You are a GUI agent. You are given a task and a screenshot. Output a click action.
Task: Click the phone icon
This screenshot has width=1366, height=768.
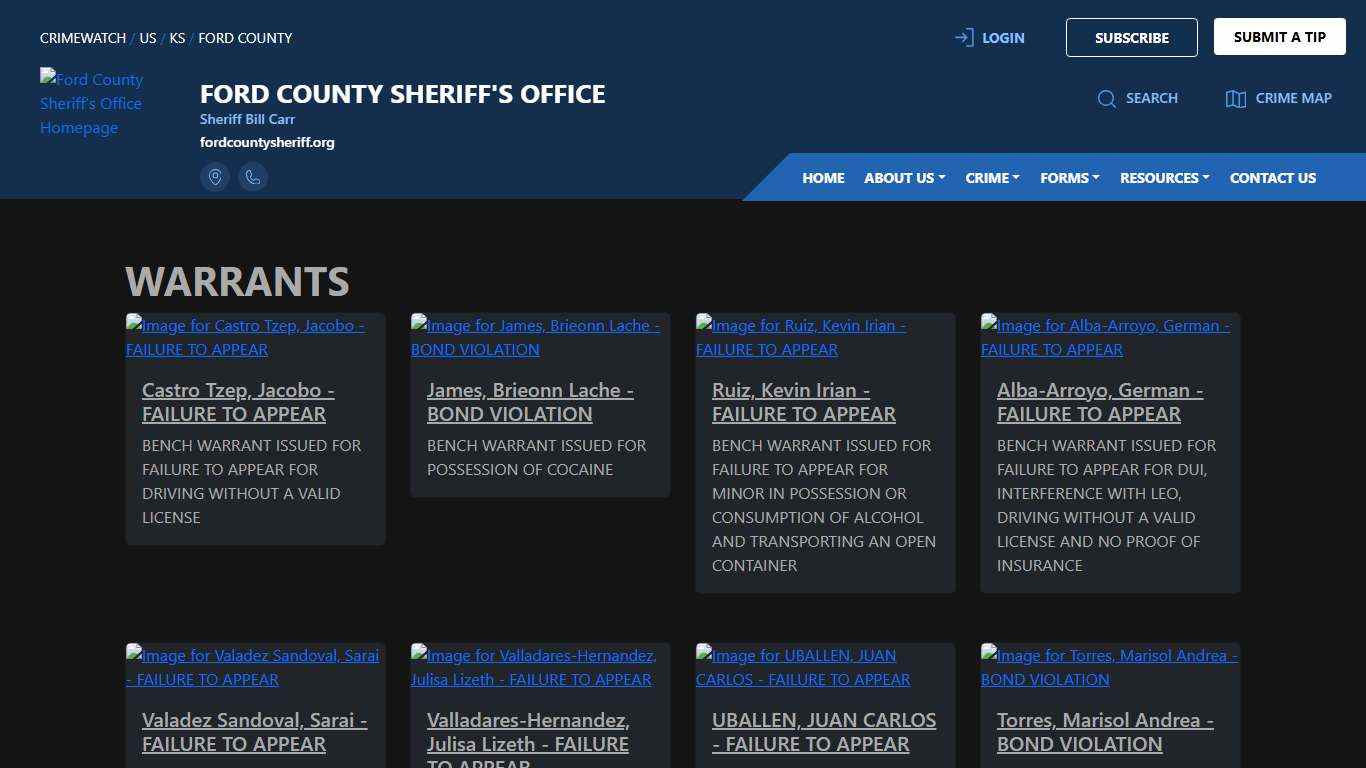pos(253,177)
